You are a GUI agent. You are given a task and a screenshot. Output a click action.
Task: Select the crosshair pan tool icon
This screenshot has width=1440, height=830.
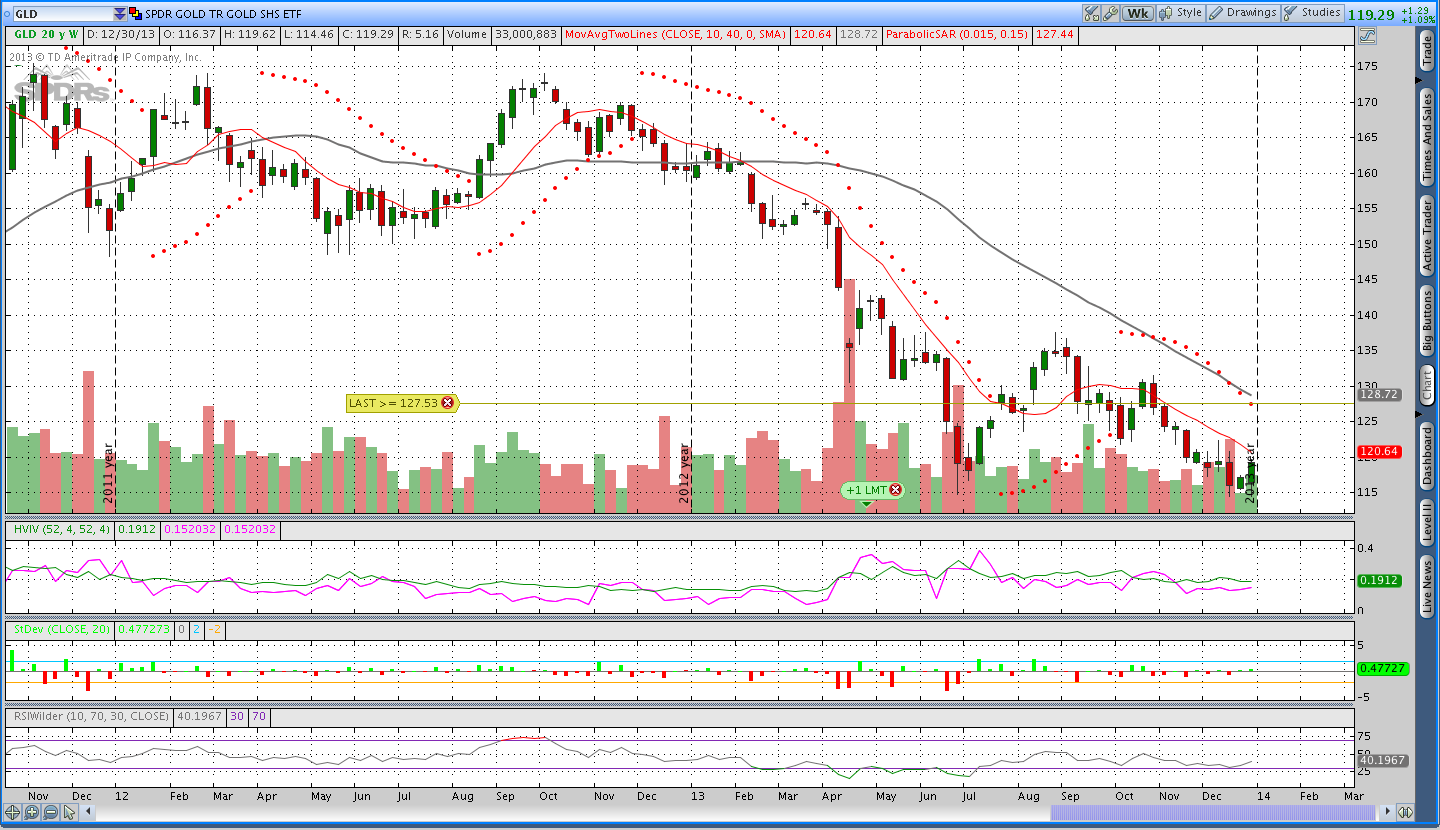(12, 812)
